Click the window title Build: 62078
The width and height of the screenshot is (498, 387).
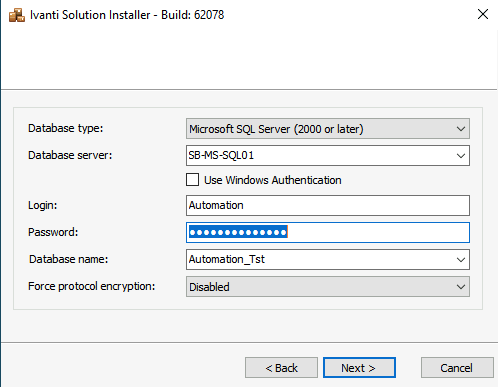193,15
